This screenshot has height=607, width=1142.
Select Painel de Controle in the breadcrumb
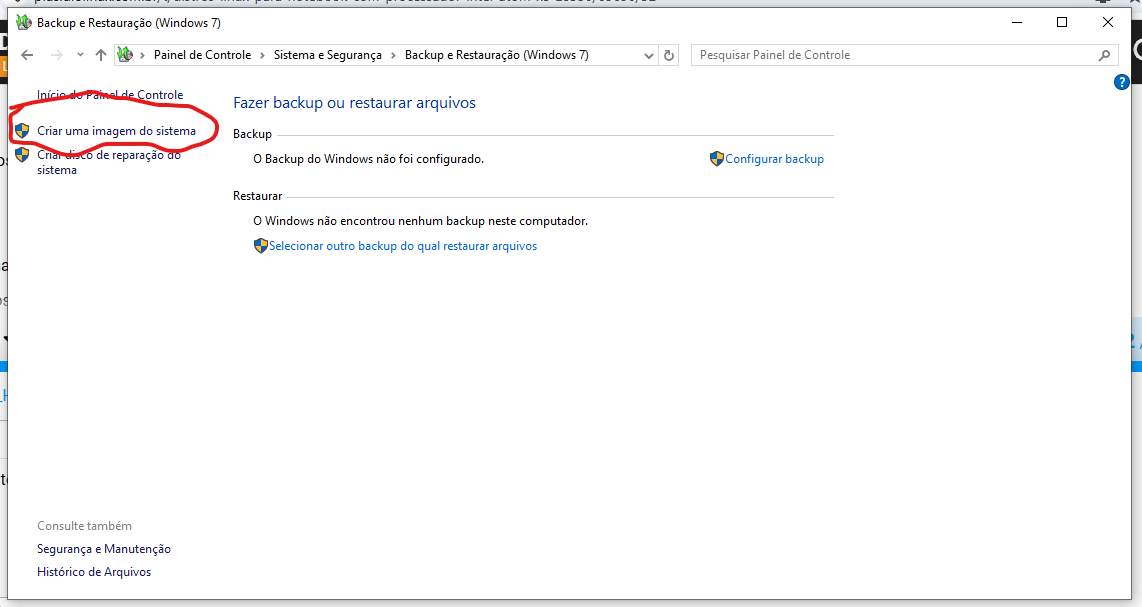coord(202,55)
